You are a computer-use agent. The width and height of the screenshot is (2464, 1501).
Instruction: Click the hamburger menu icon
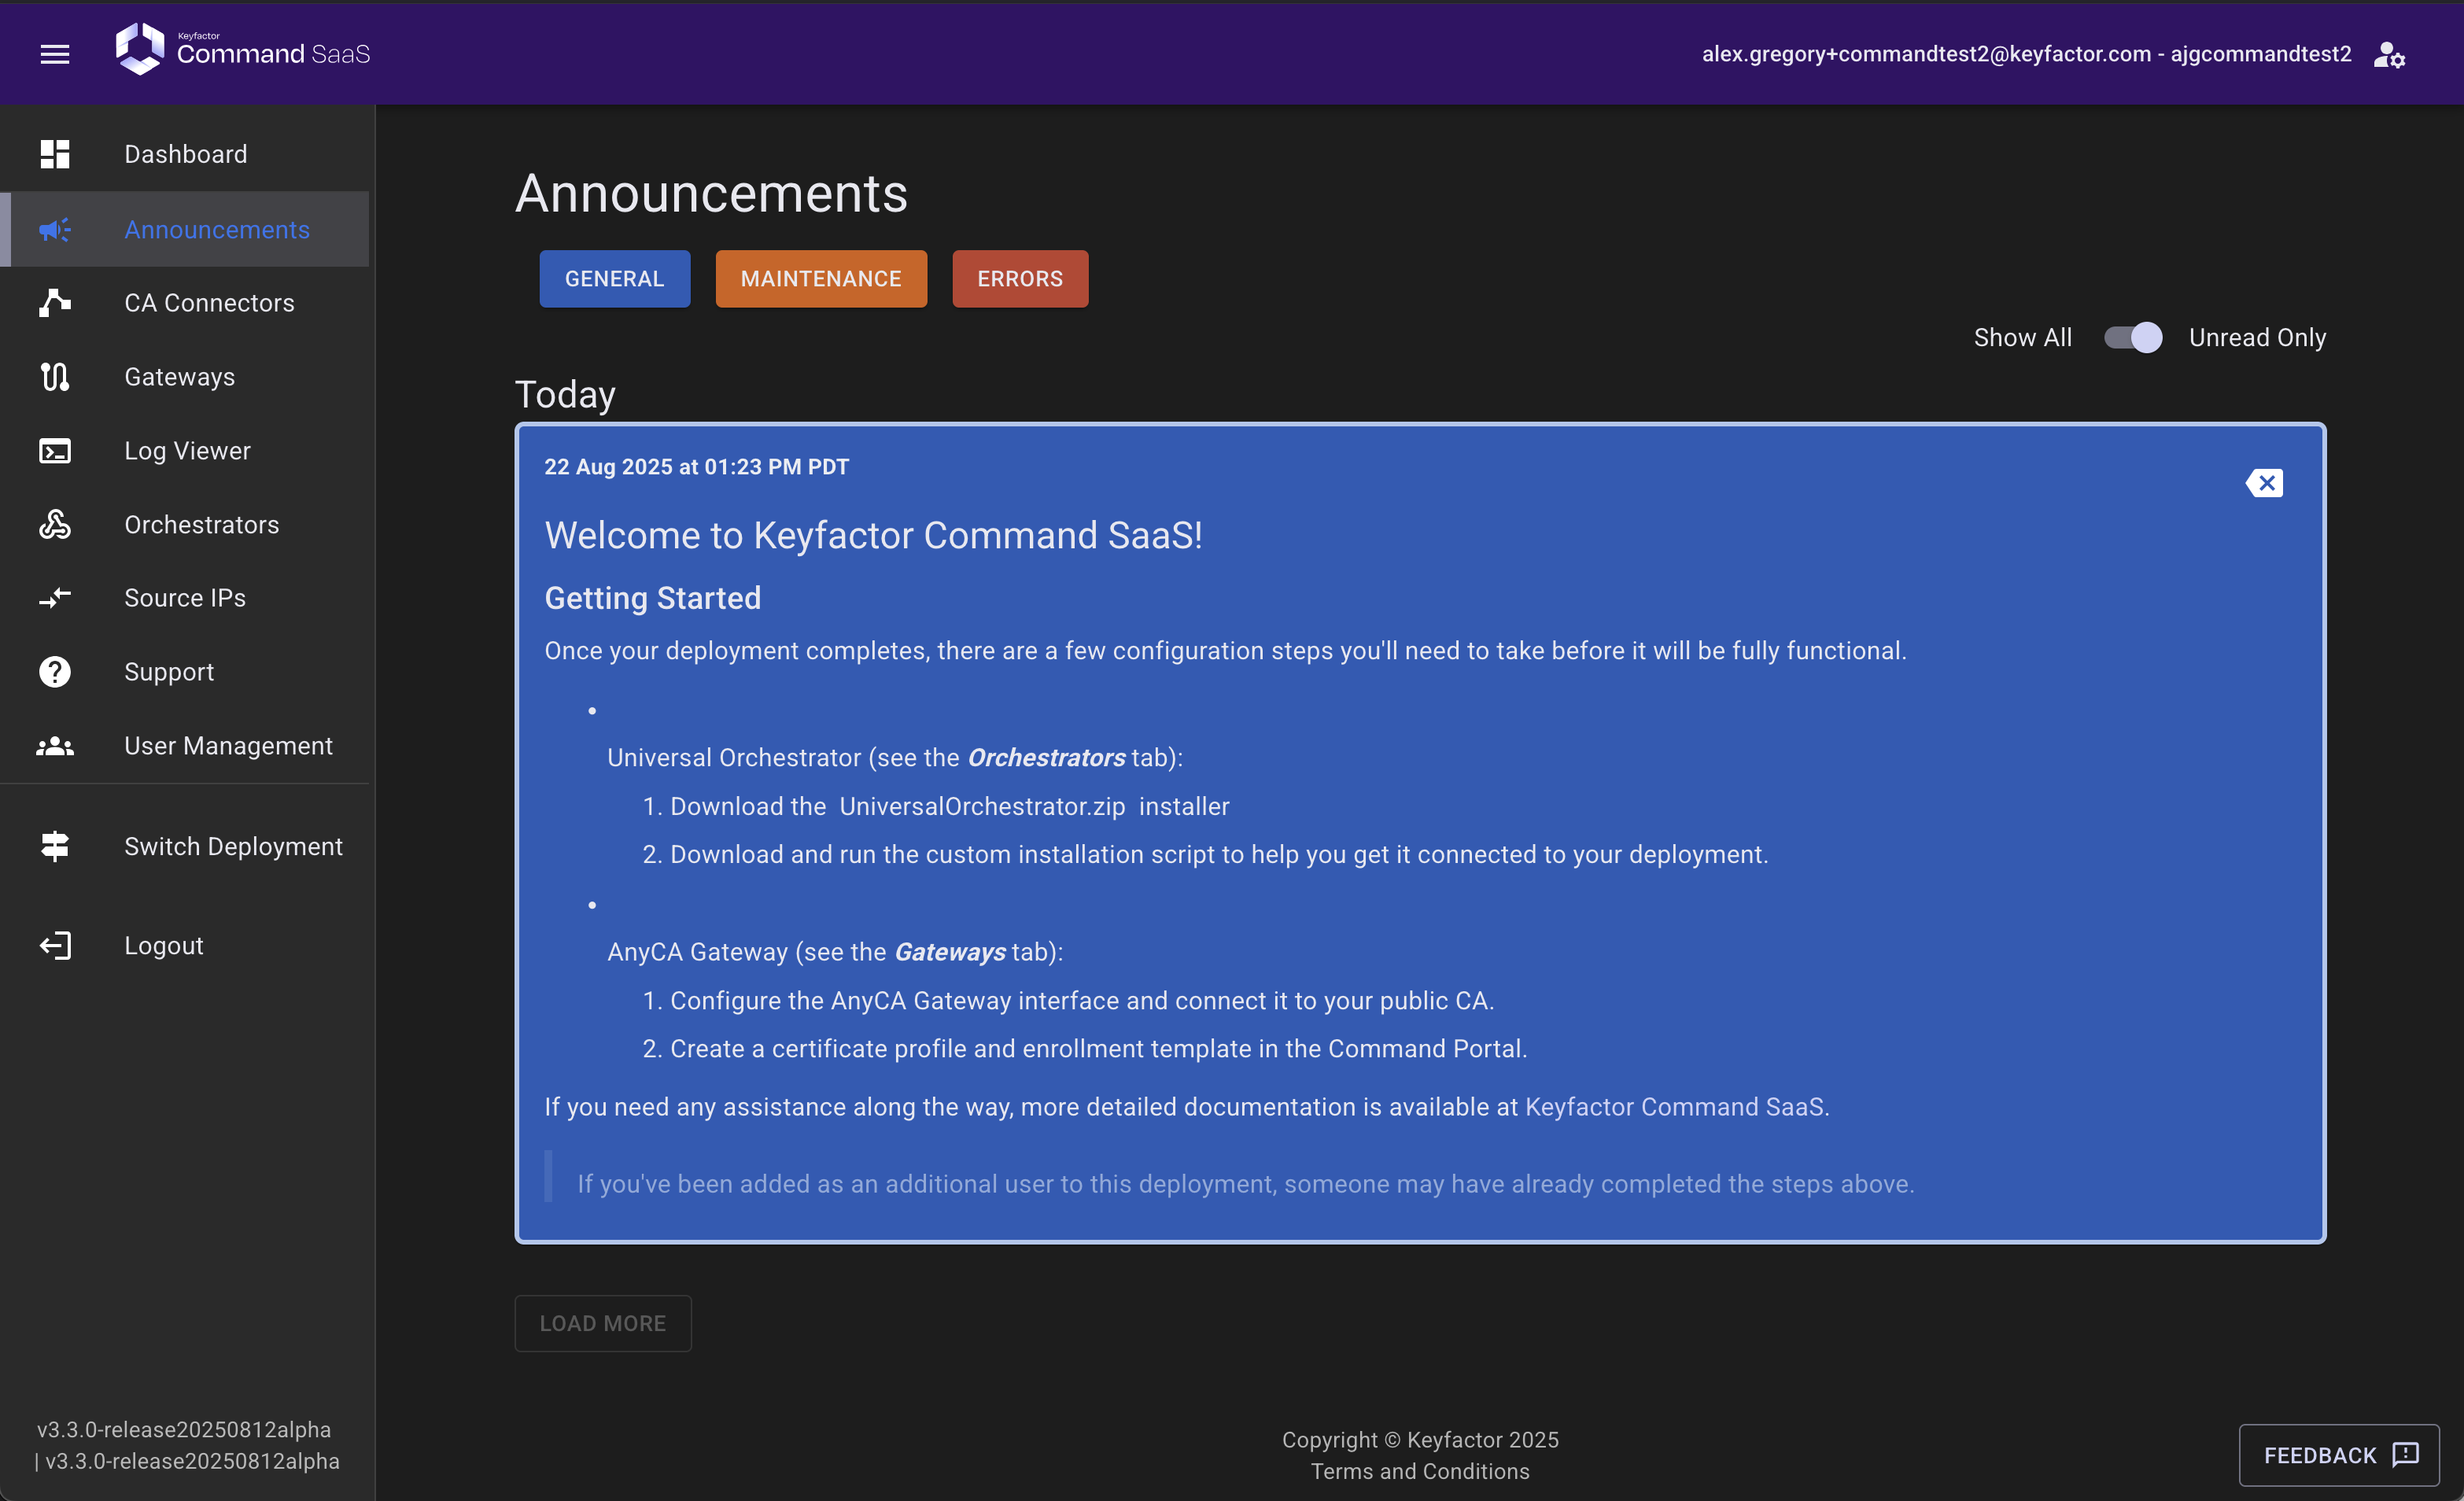tap(55, 54)
